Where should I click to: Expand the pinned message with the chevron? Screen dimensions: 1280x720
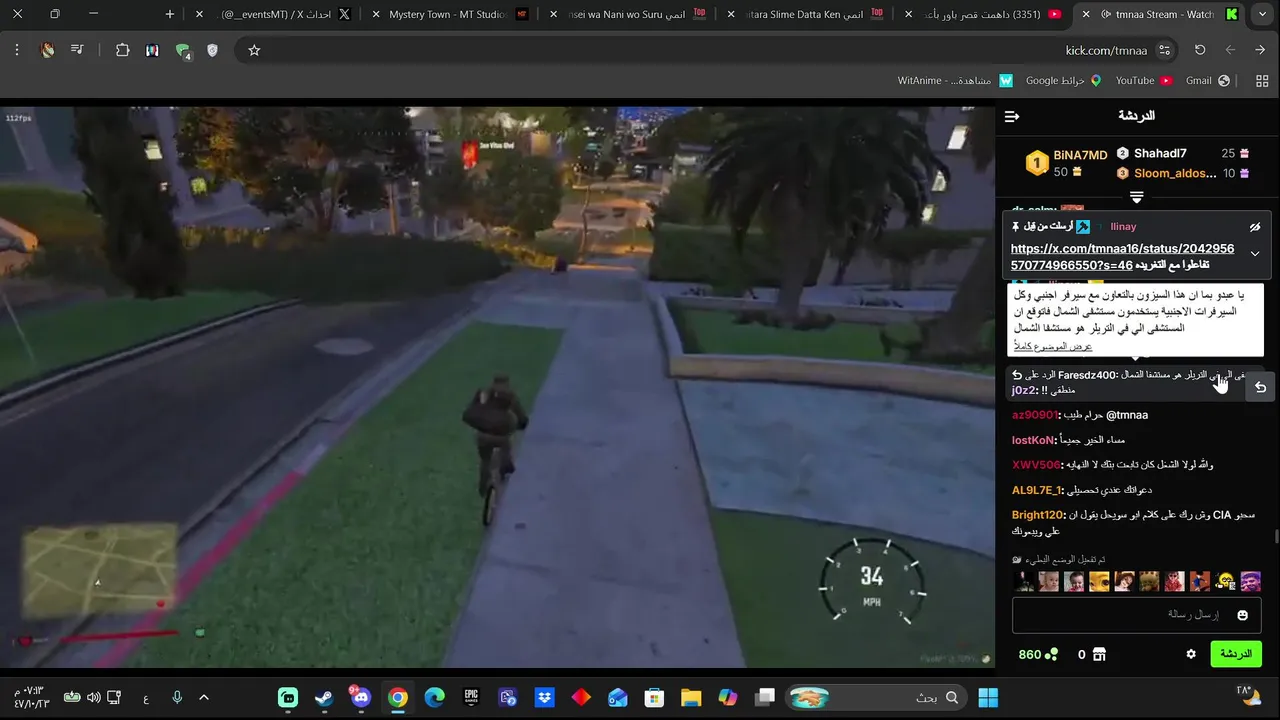(x=1255, y=254)
